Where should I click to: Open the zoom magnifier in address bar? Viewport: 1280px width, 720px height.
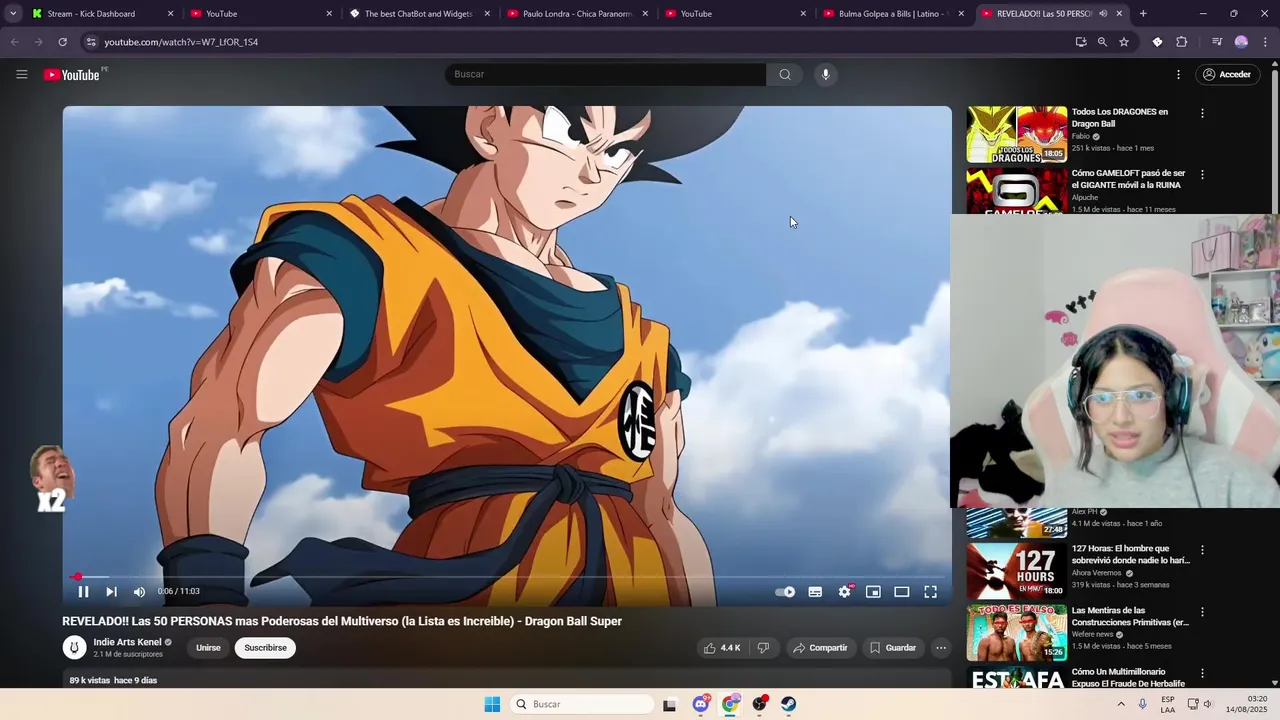tap(1102, 42)
